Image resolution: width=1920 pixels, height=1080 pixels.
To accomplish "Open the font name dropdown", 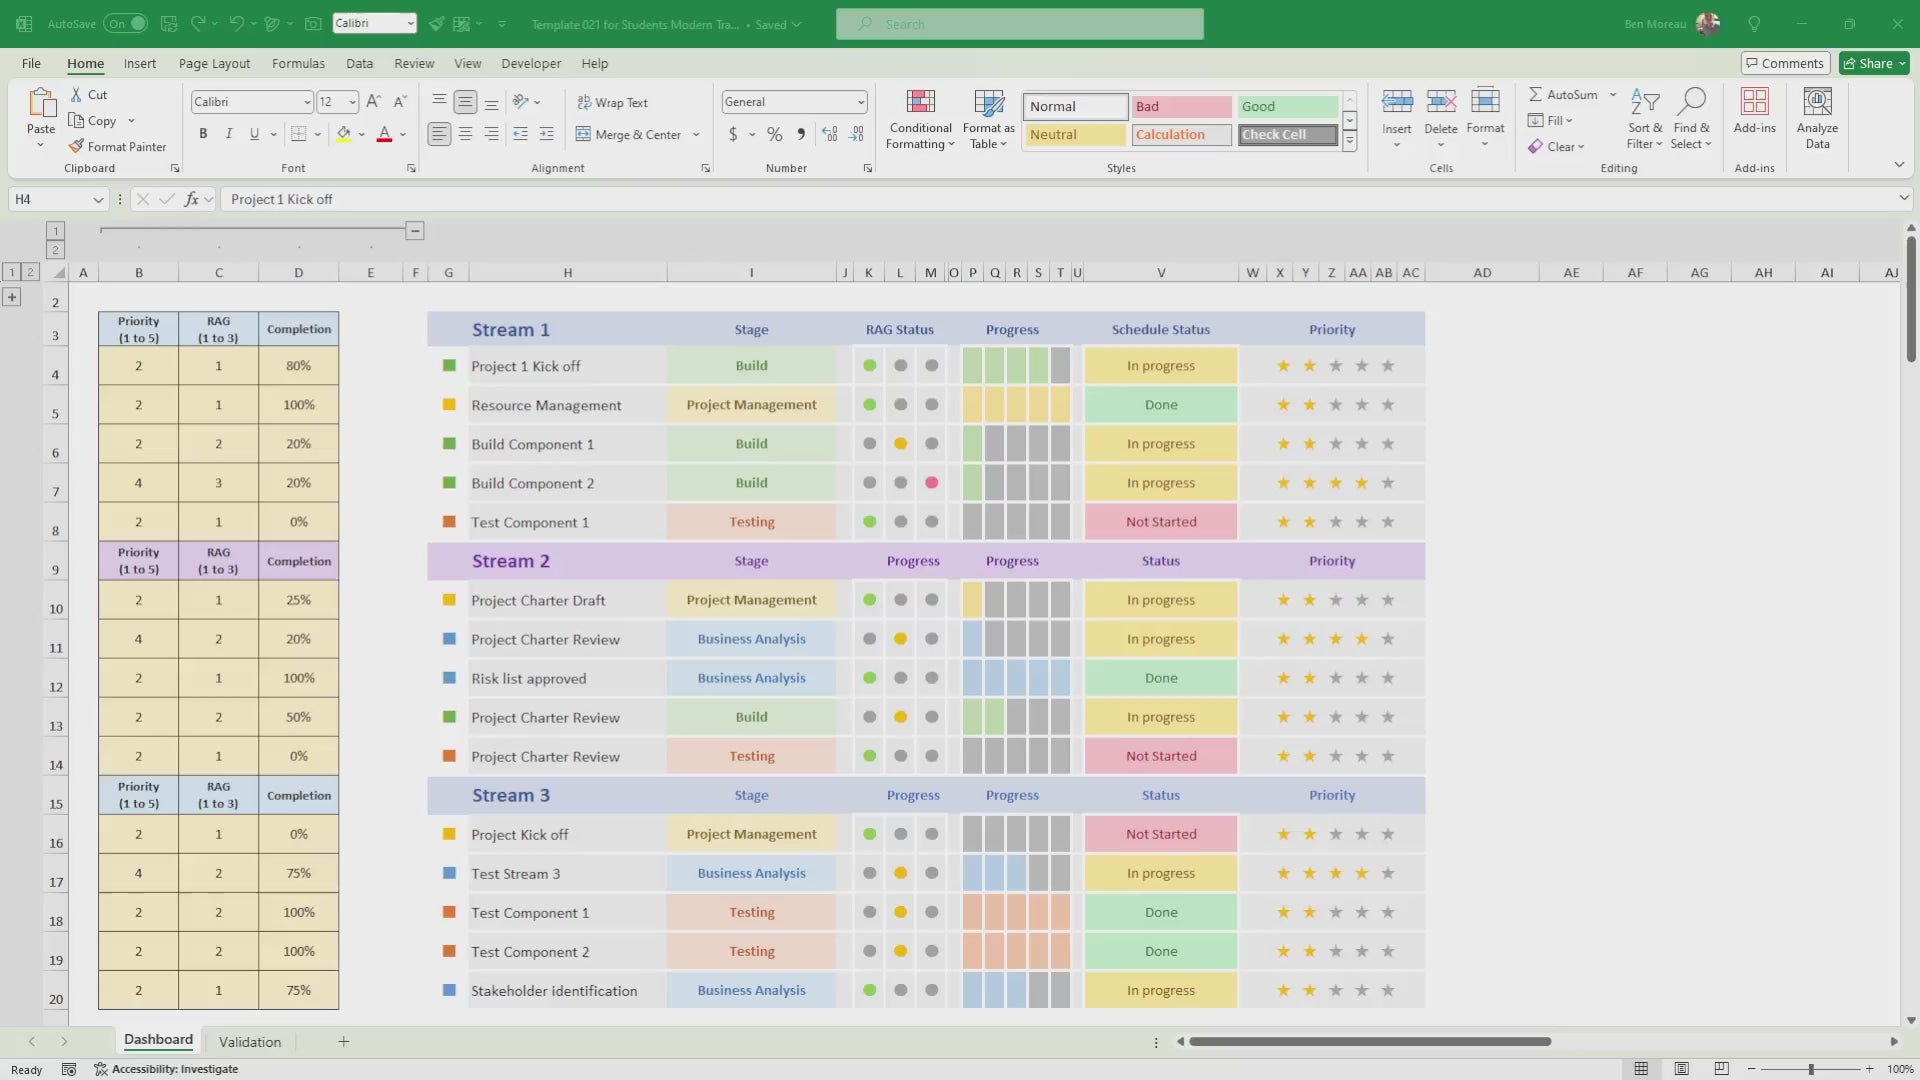I will 307,102.
